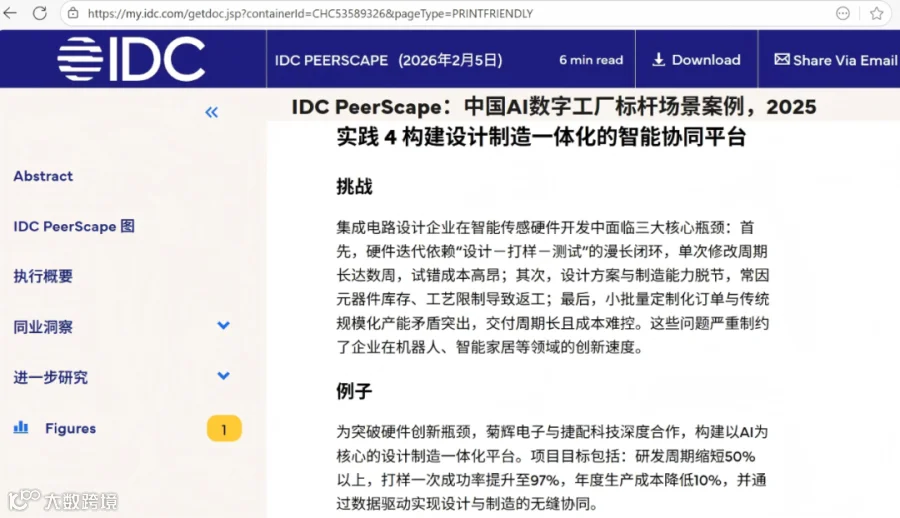The height and width of the screenshot is (518, 900).
Task: Click the heading 实践 4 构建设计制造一体化的智能协同平台
Action: [x=541, y=137]
